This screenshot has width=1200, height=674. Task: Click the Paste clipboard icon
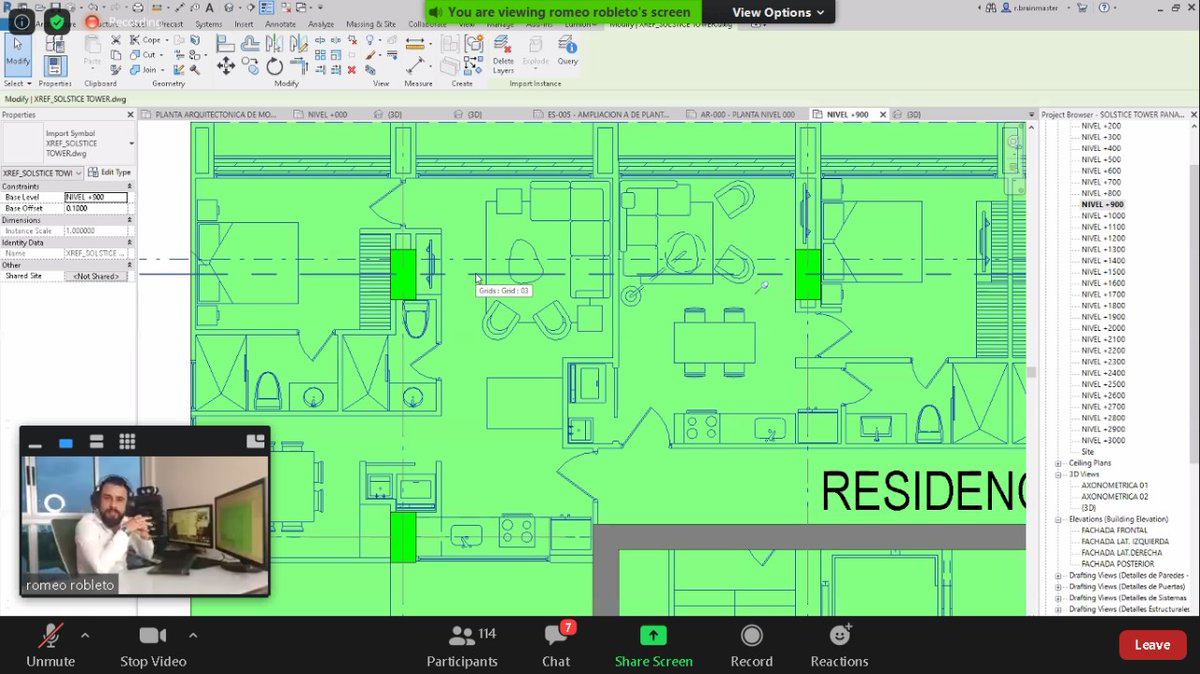(93, 50)
